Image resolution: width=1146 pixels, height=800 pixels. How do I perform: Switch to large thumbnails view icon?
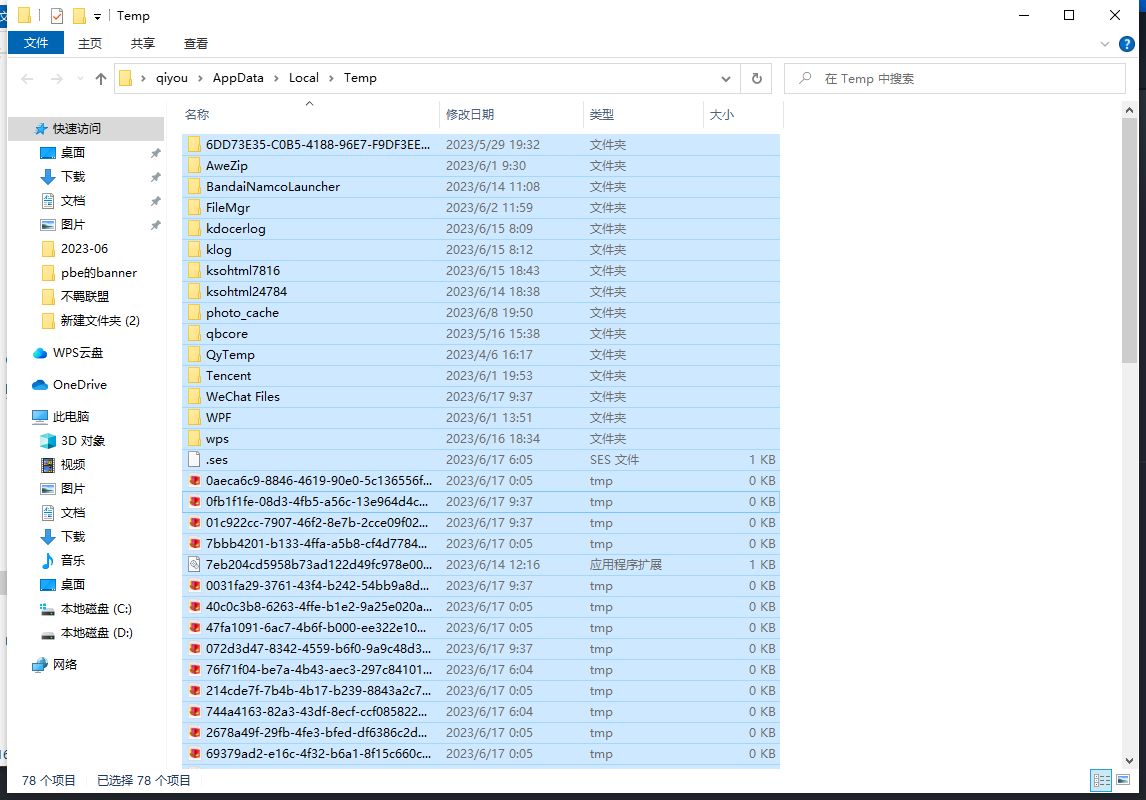(x=1126, y=780)
